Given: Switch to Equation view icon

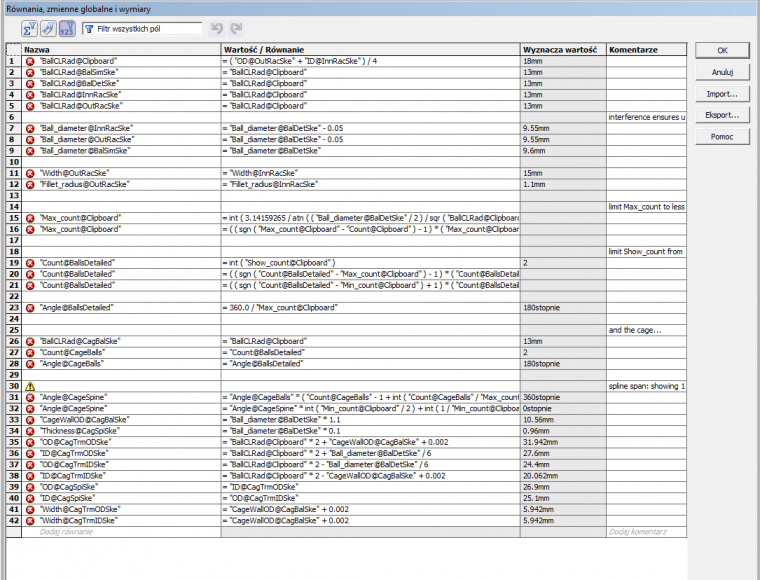Looking at the screenshot, I should (30, 29).
